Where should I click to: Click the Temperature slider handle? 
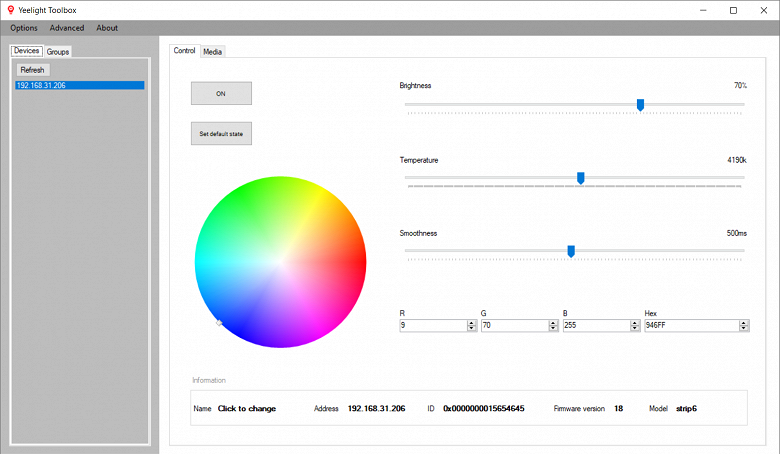(x=581, y=178)
